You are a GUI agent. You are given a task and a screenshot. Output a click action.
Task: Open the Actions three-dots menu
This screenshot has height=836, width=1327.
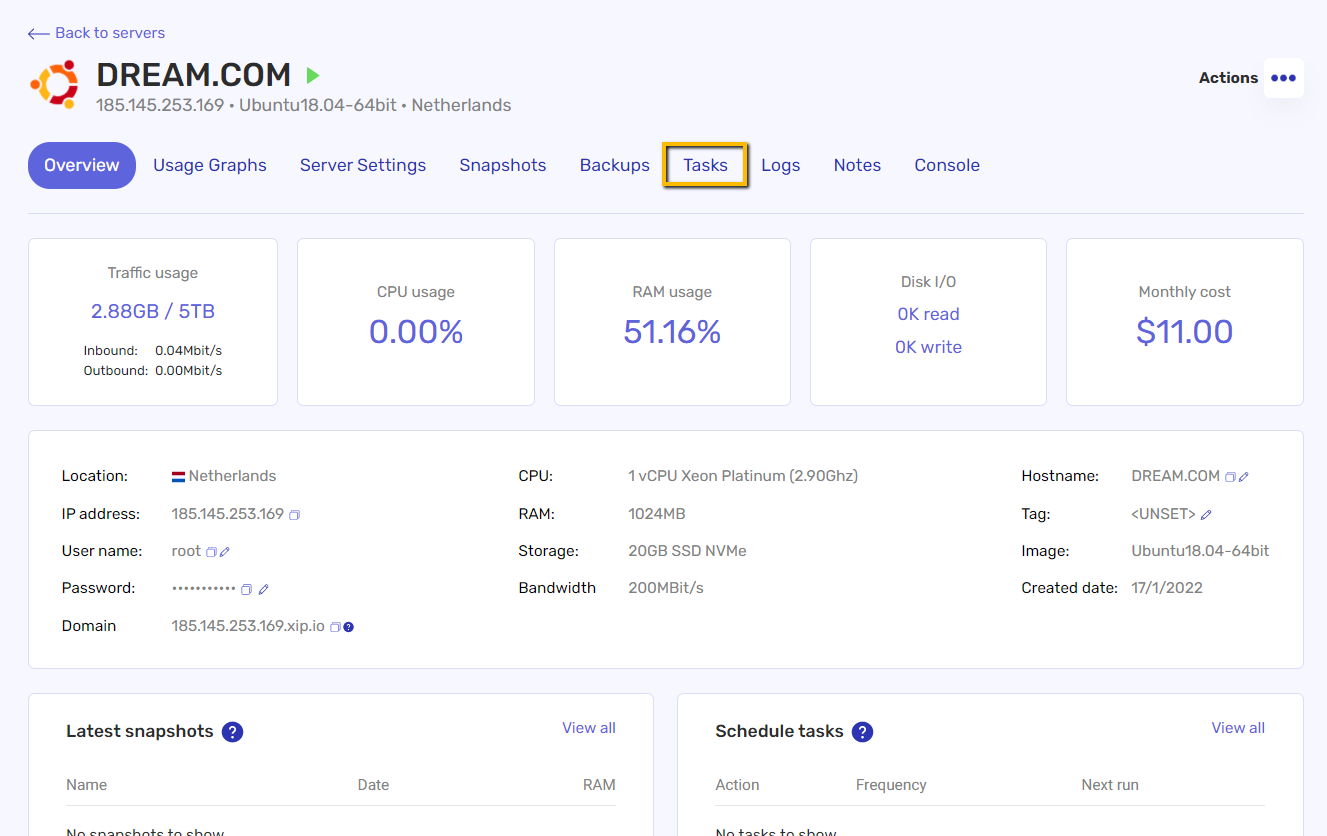click(x=1283, y=78)
